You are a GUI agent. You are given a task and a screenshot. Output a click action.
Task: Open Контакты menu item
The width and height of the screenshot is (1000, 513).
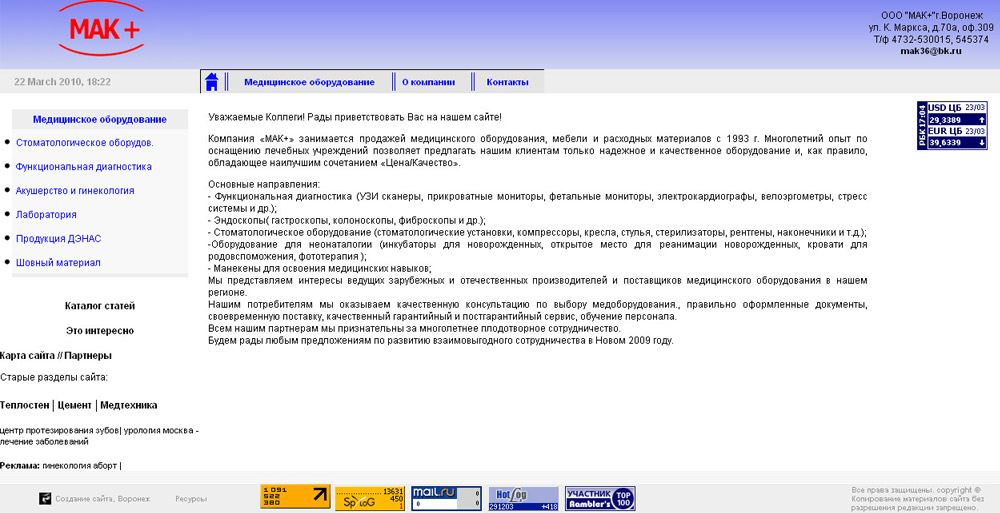(507, 82)
